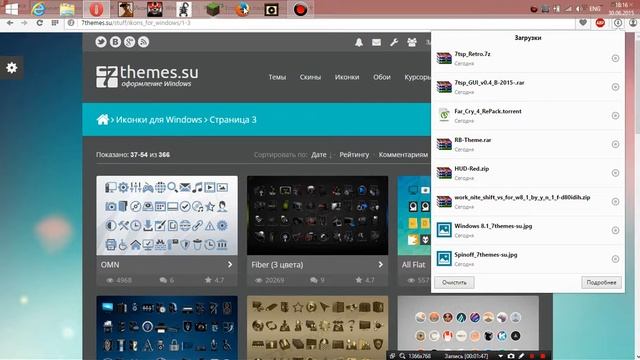Bookmark page with heart icon

point(583,23)
